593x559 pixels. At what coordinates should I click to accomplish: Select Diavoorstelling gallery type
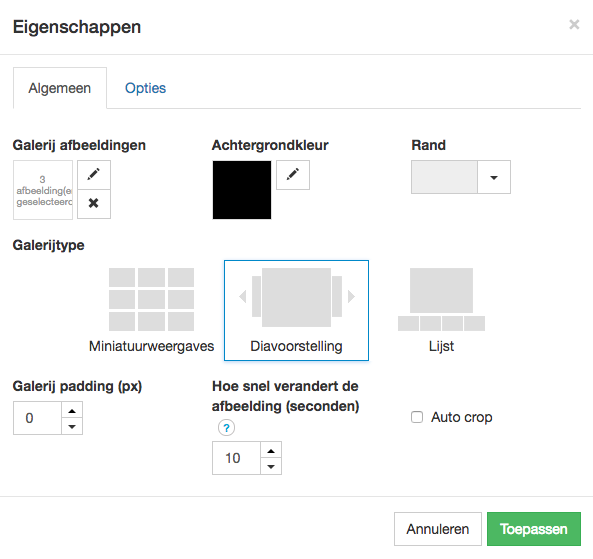[x=296, y=310]
